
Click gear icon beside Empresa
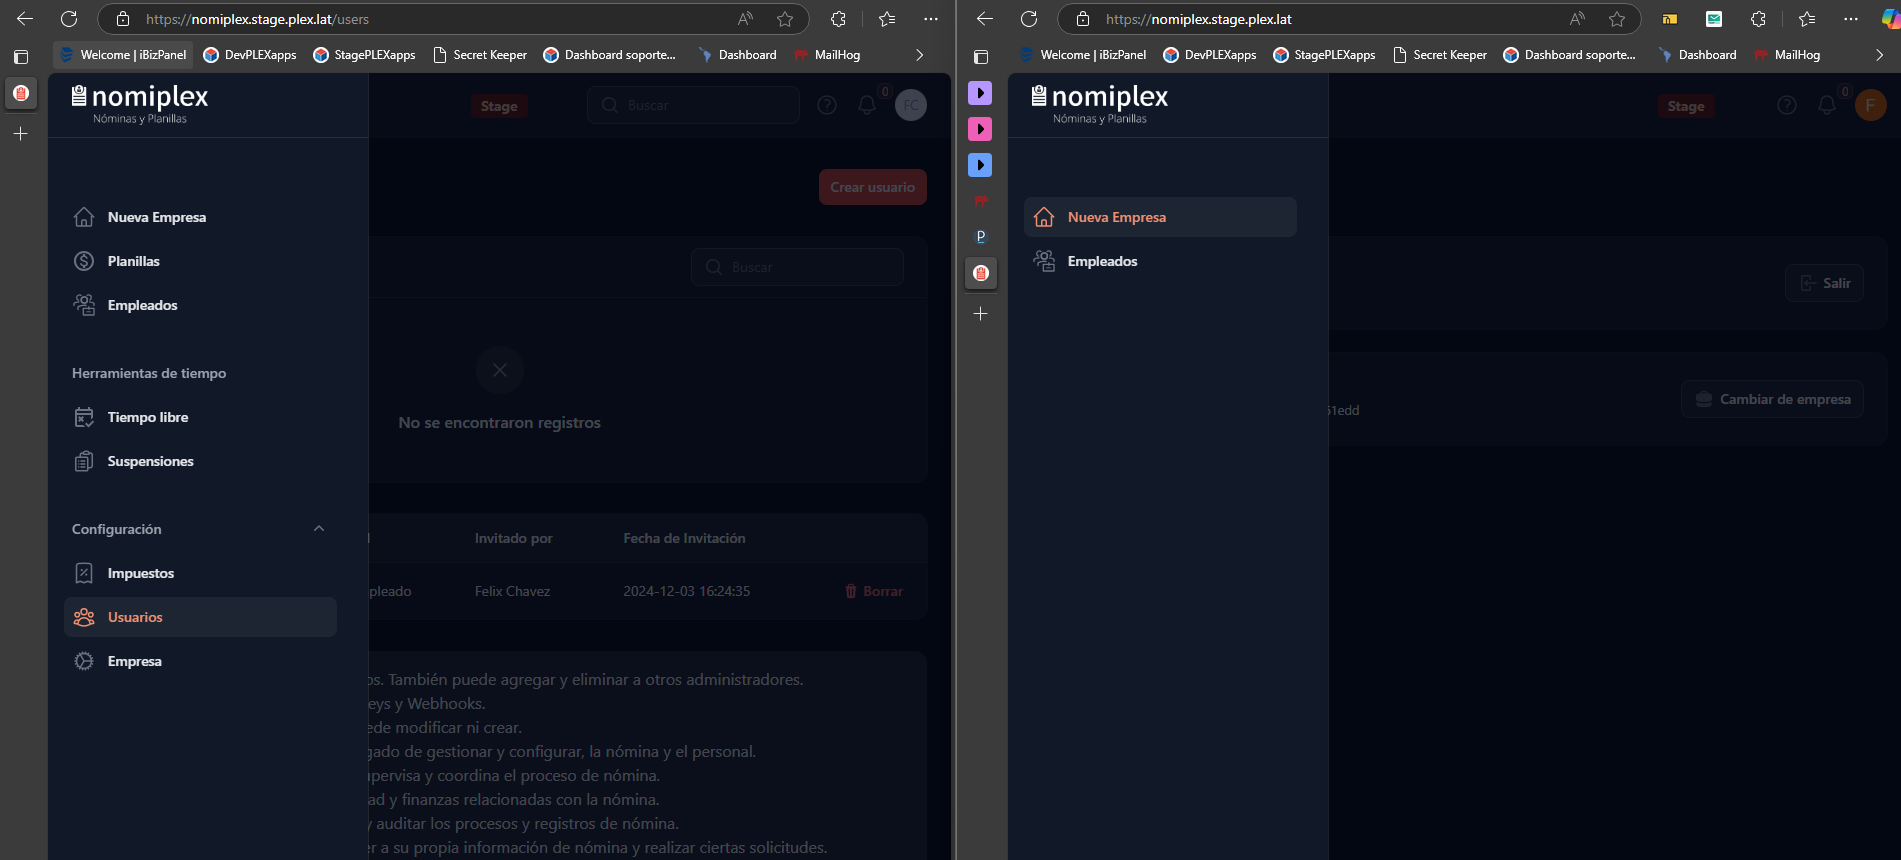coord(84,661)
